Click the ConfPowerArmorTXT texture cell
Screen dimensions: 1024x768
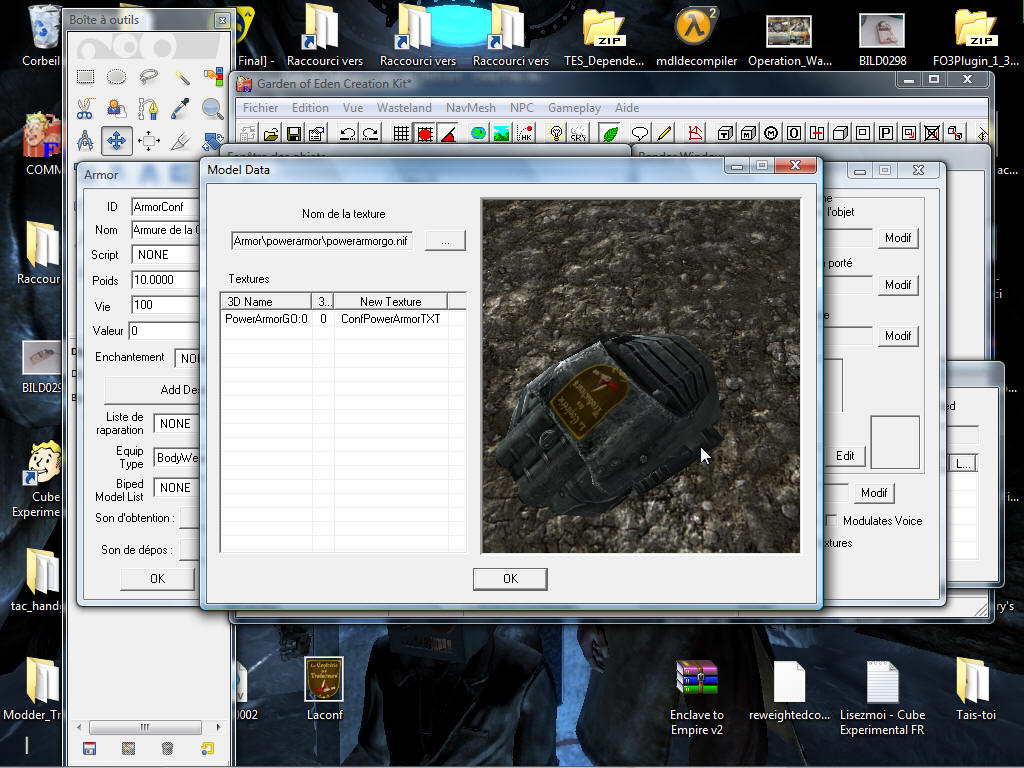click(391, 319)
